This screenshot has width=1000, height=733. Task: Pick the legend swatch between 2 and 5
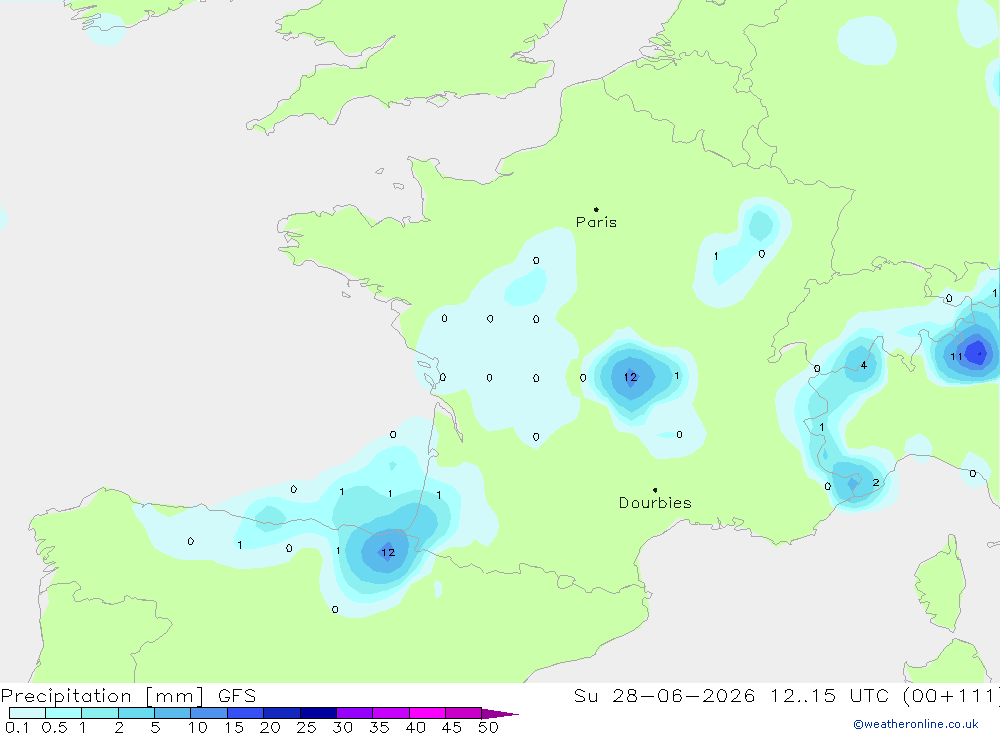pos(136,713)
